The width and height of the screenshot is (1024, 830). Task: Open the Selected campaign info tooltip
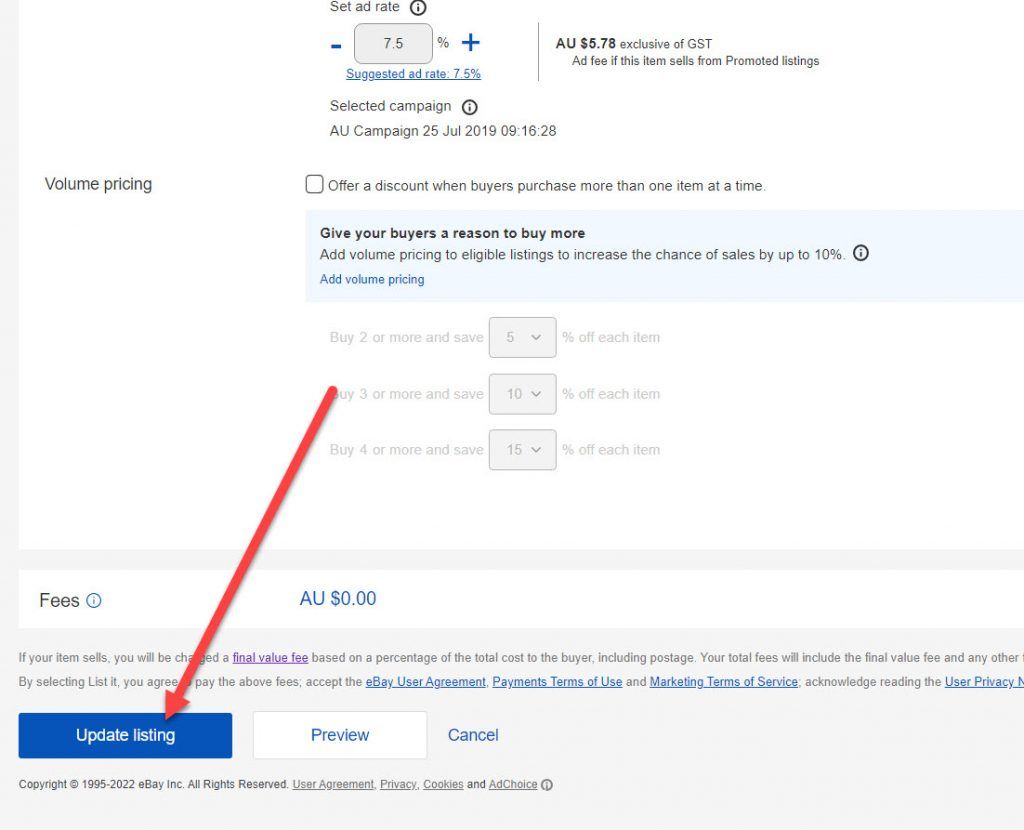point(468,107)
